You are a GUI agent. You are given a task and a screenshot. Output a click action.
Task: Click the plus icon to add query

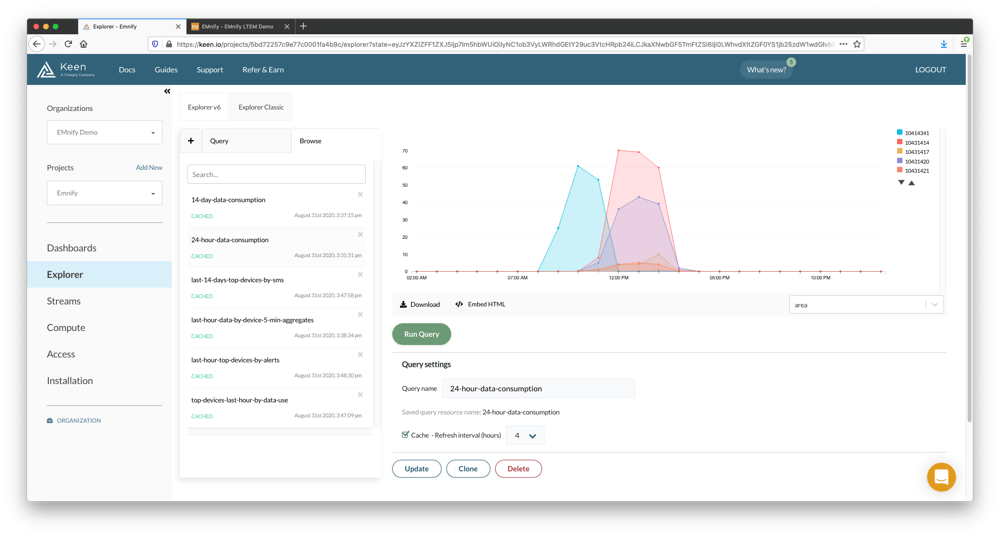click(x=191, y=141)
